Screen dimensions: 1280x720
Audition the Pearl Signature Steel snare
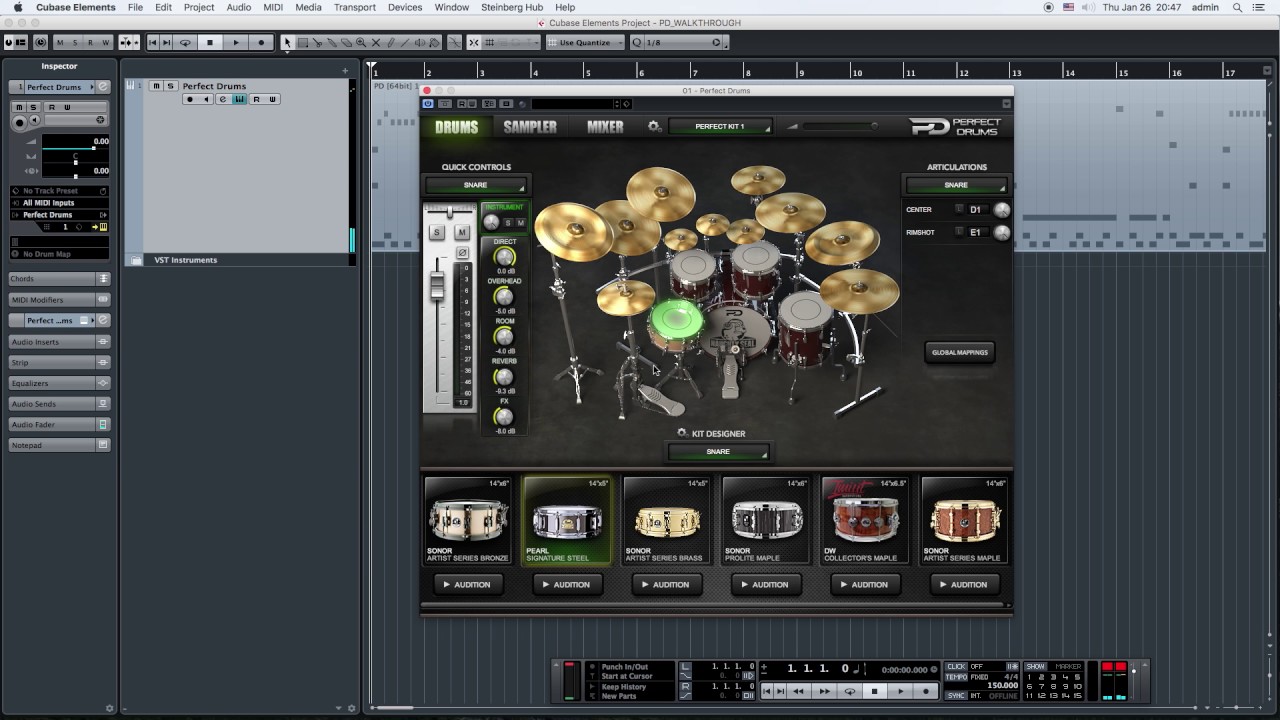point(567,585)
